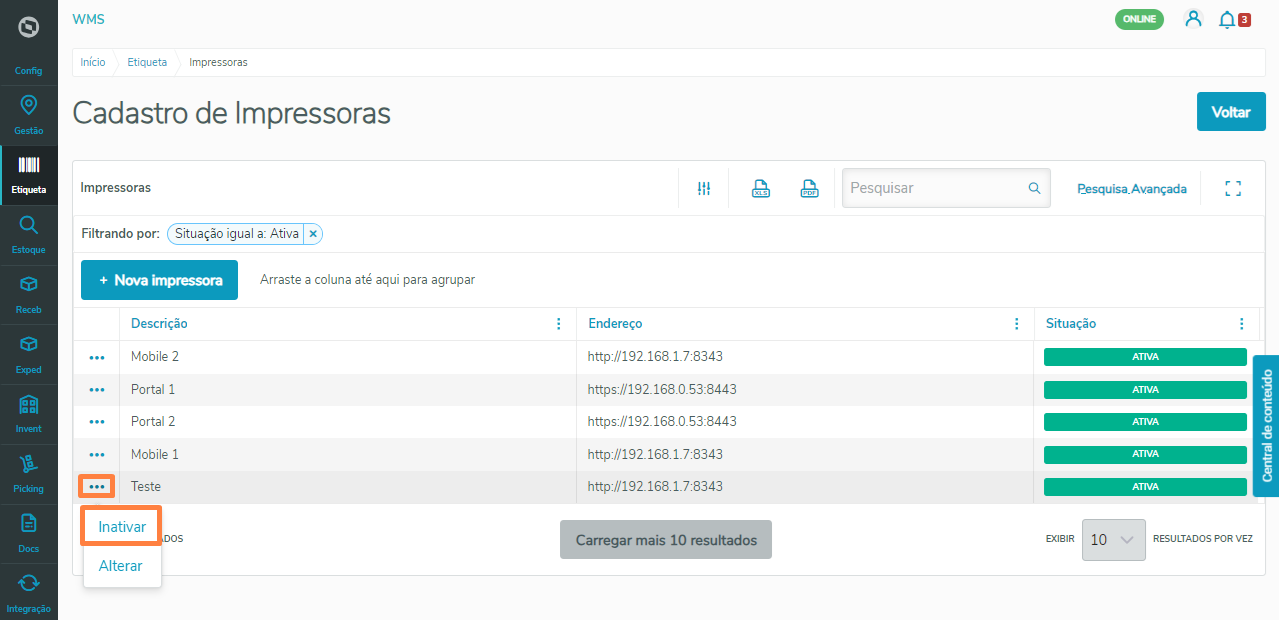Open Pesquisa Avançada link
The height and width of the screenshot is (620, 1279).
1131,188
